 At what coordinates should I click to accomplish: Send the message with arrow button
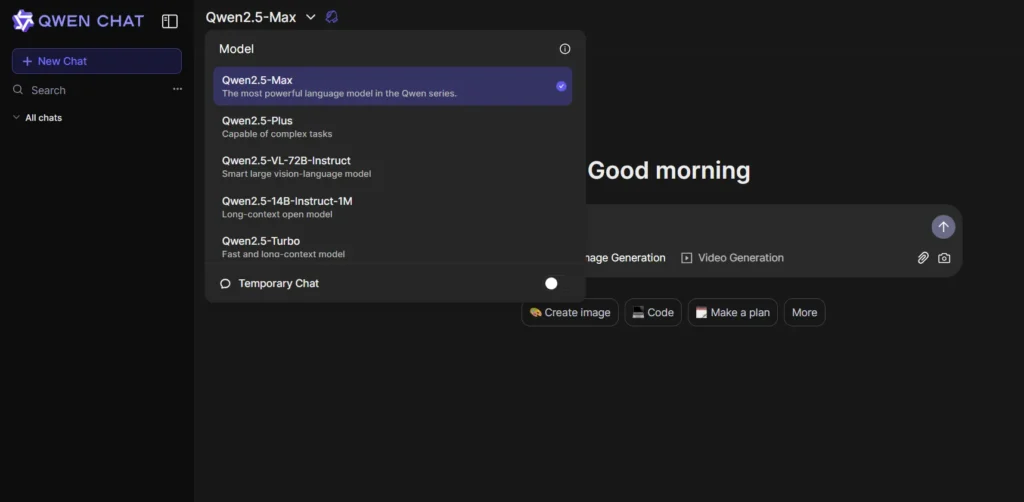pos(943,227)
